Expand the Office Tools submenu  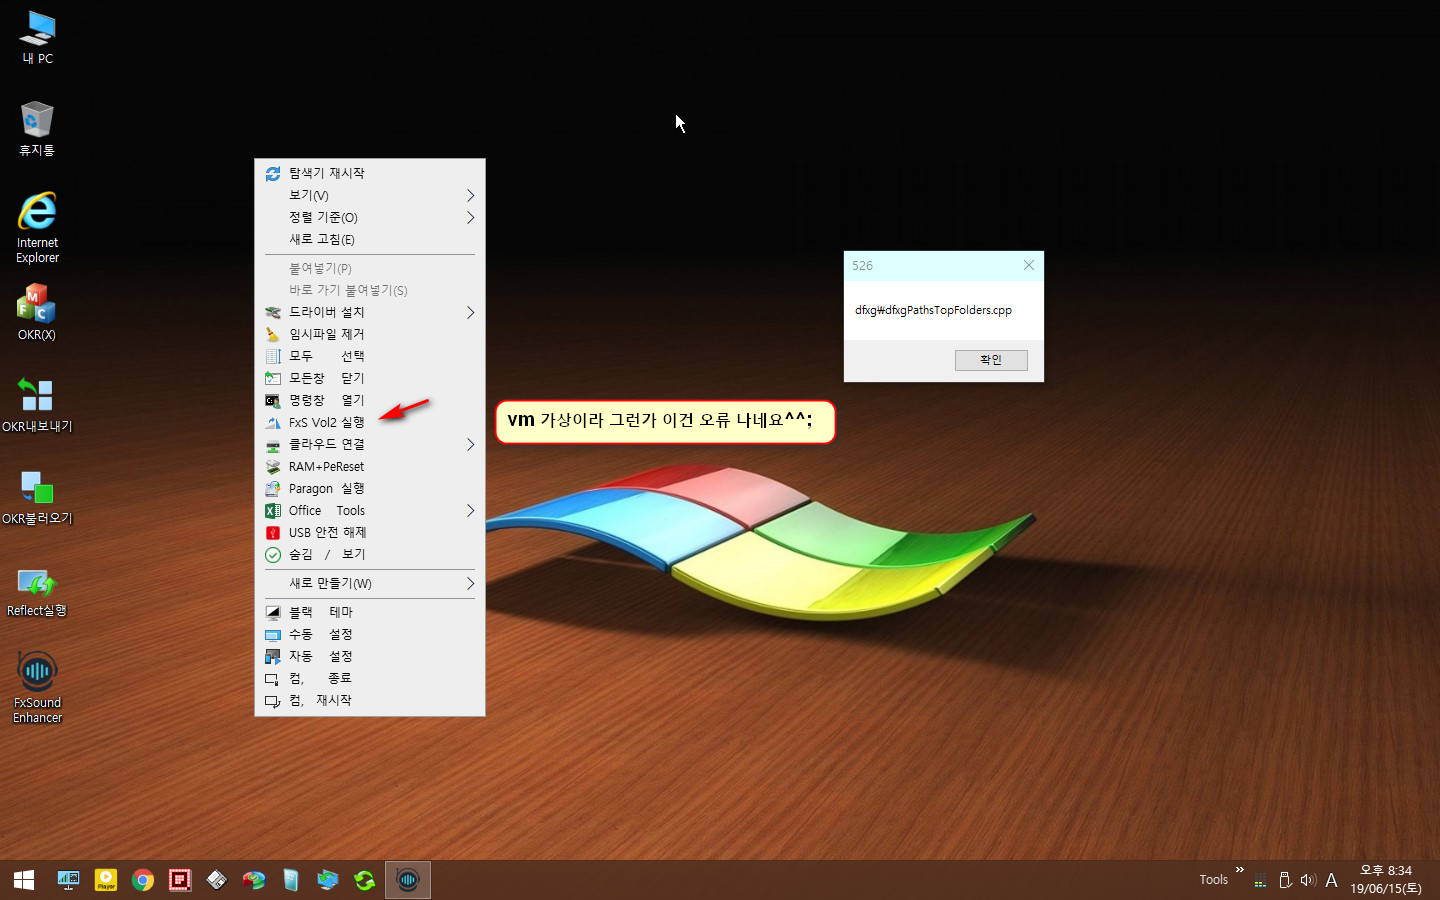pos(370,510)
